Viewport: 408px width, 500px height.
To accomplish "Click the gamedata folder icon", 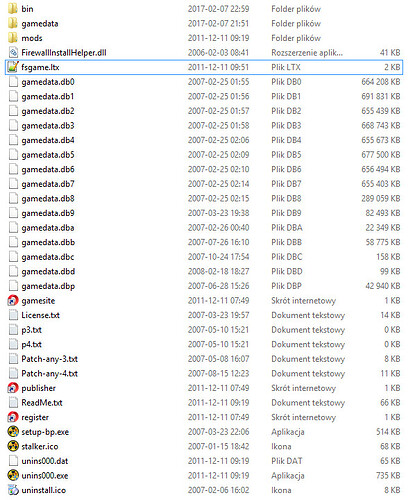I will point(13,23).
